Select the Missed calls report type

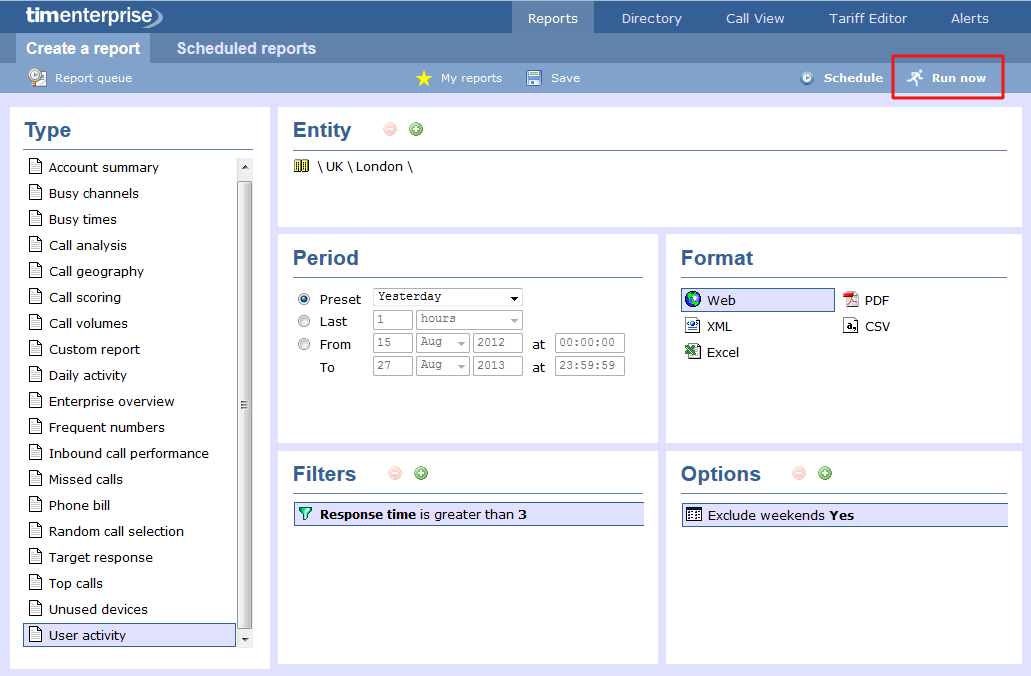pos(85,479)
